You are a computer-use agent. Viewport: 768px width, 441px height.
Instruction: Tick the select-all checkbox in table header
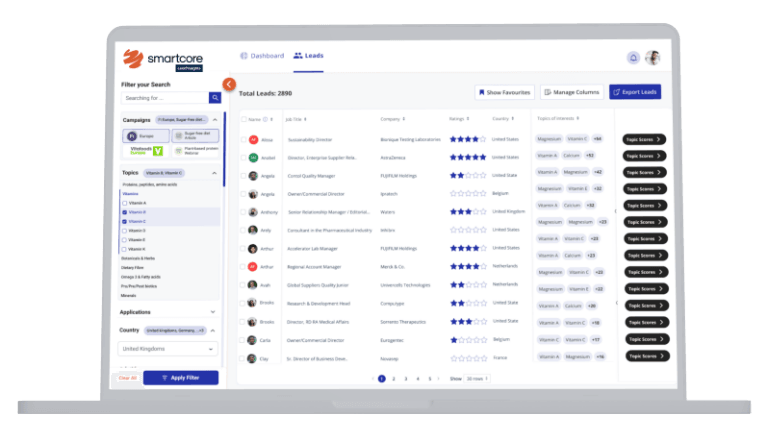tap(243, 119)
